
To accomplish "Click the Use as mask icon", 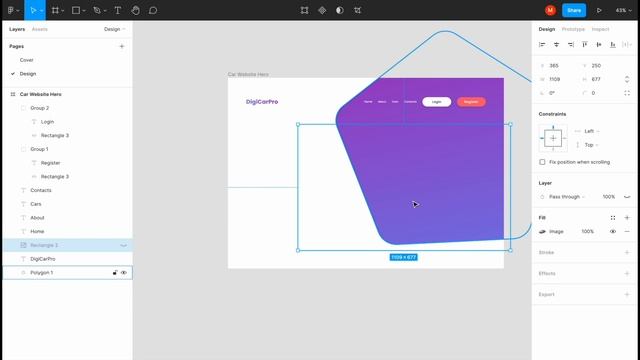I will click(340, 10).
